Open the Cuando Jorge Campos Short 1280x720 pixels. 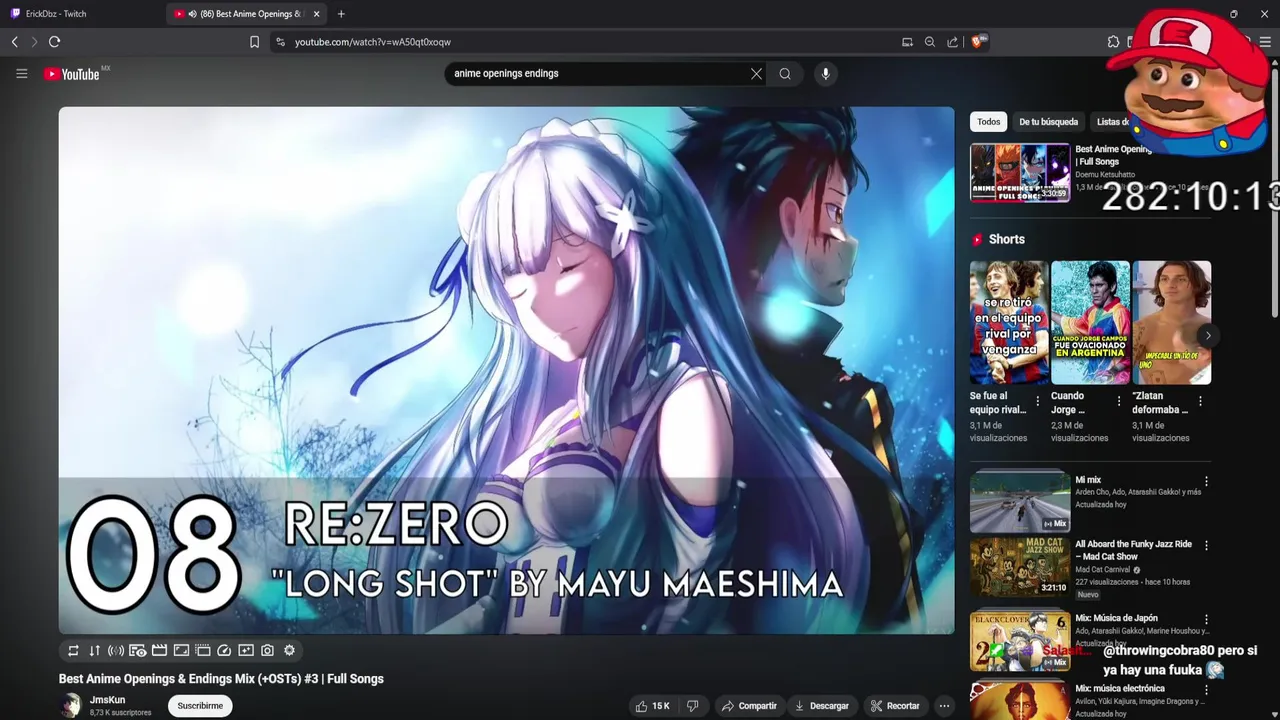(1090, 322)
